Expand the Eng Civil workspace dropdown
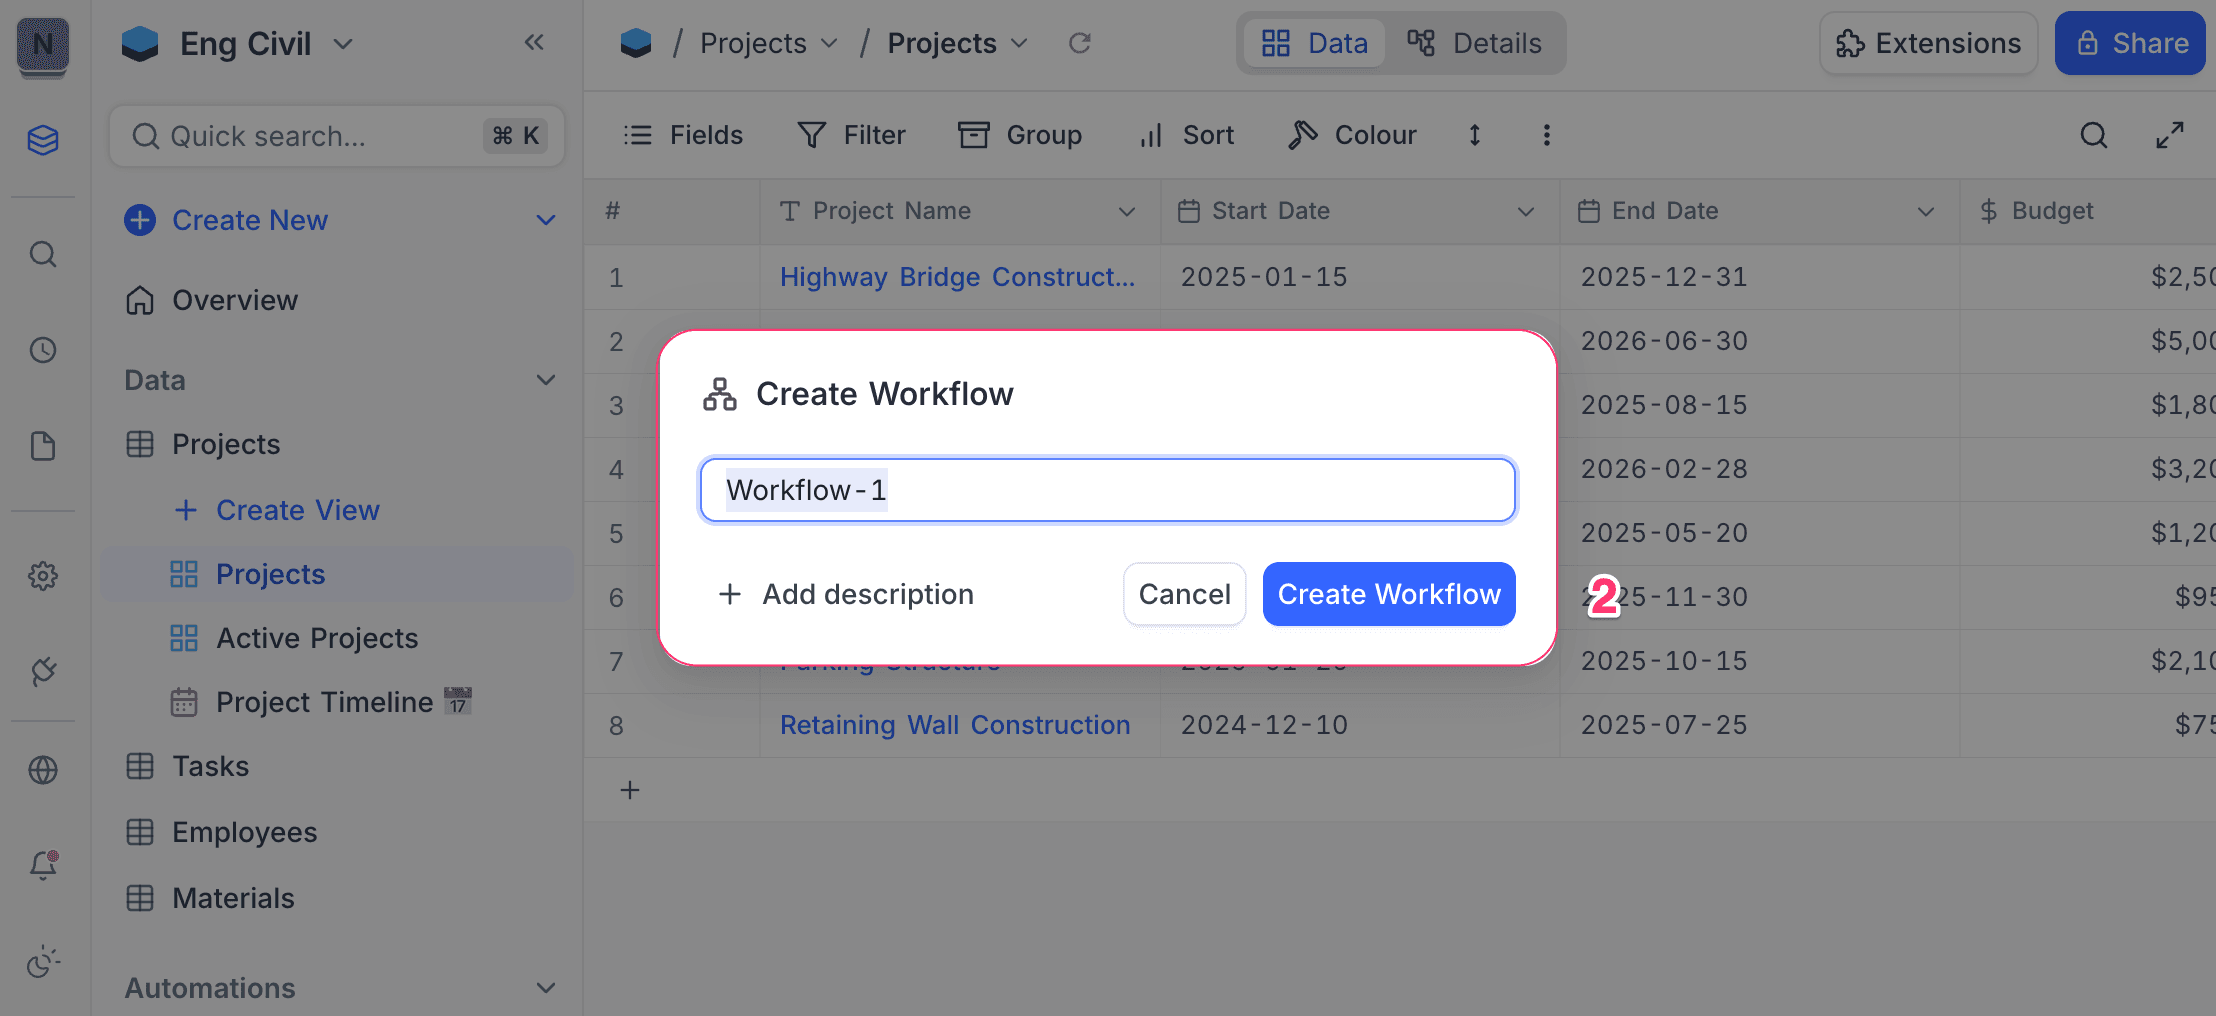 tap(342, 44)
